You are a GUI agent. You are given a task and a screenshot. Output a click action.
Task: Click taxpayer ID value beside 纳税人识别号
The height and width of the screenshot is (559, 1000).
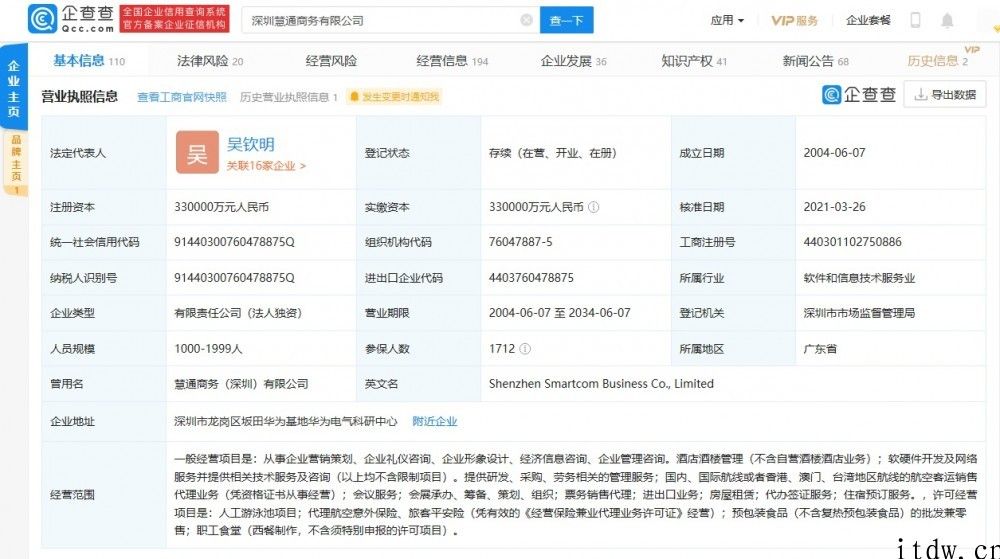pyautogui.click(x=234, y=278)
